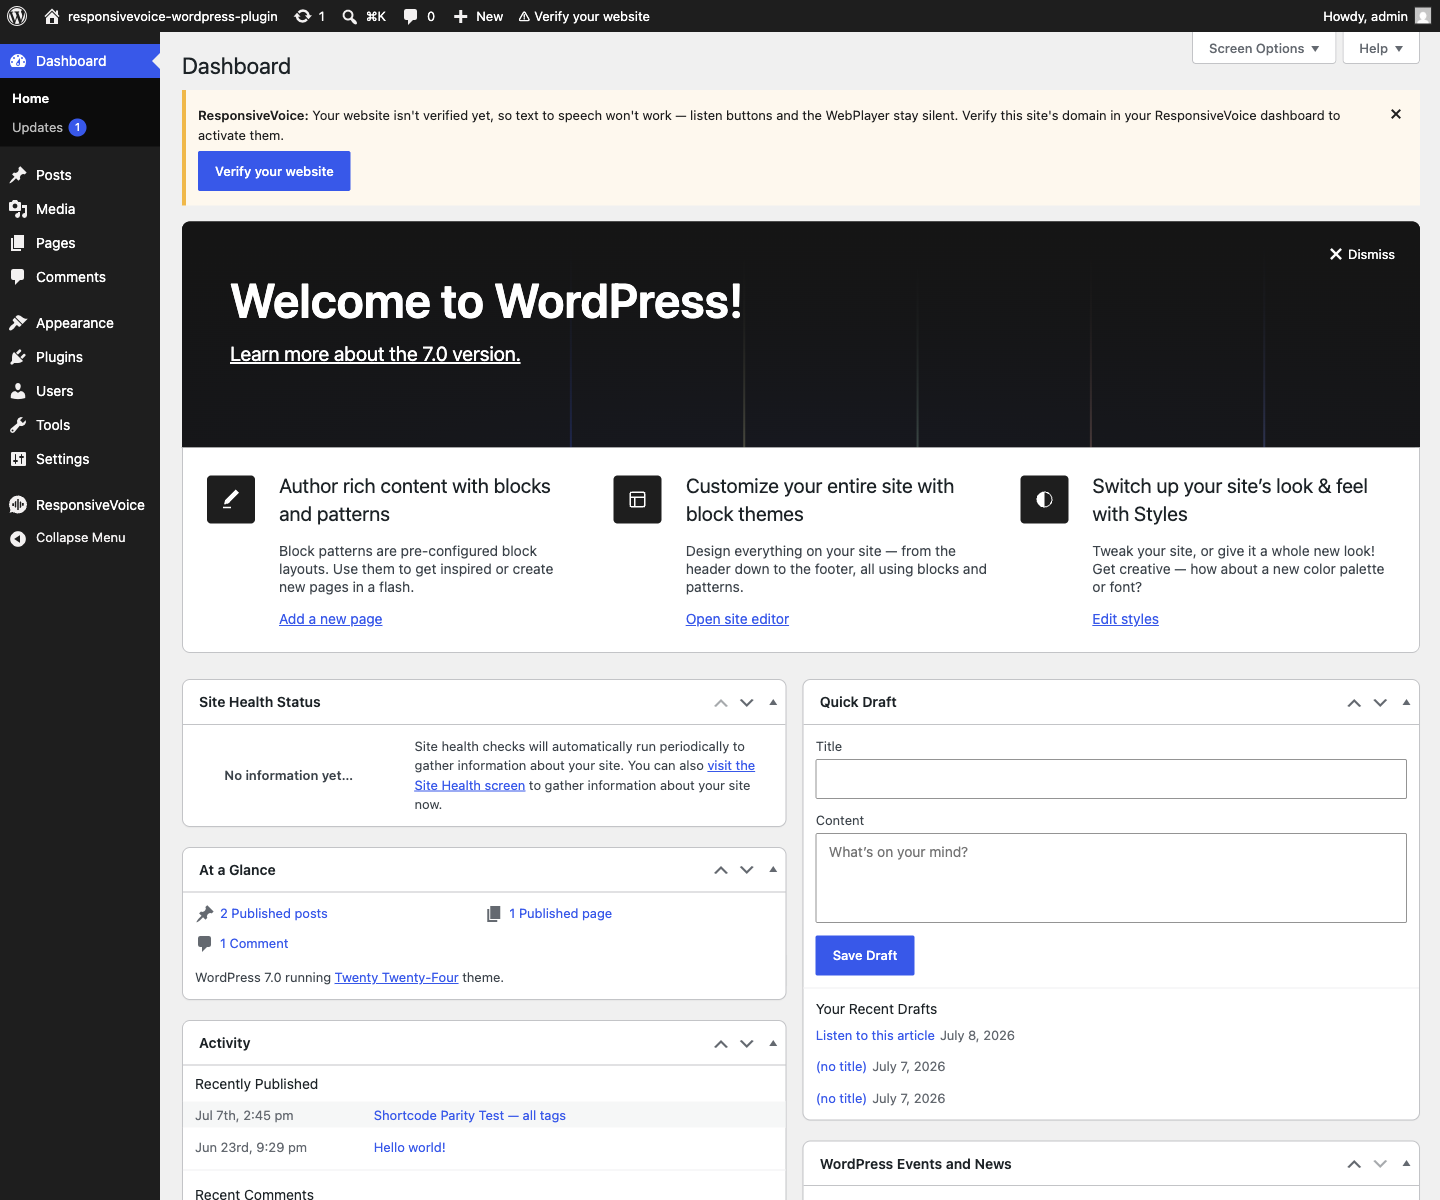Viewport: 1440px width, 1200px height.
Task: Move Site Health Status panel down
Action: click(747, 702)
